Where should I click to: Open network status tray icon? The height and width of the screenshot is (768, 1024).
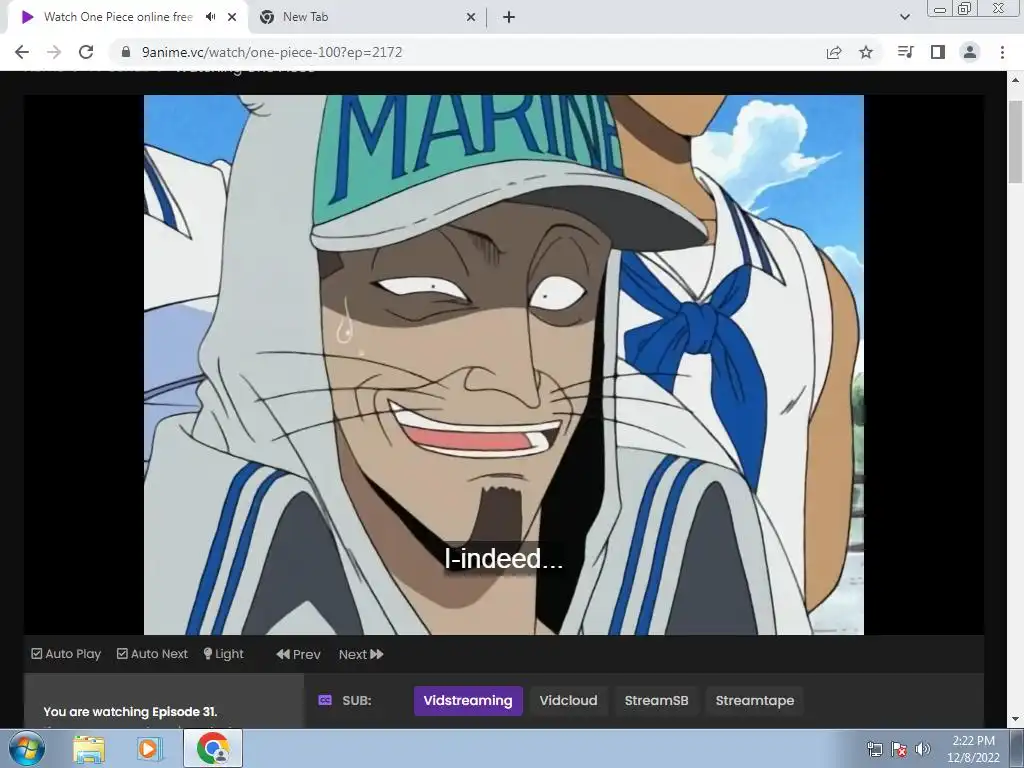(x=874, y=749)
